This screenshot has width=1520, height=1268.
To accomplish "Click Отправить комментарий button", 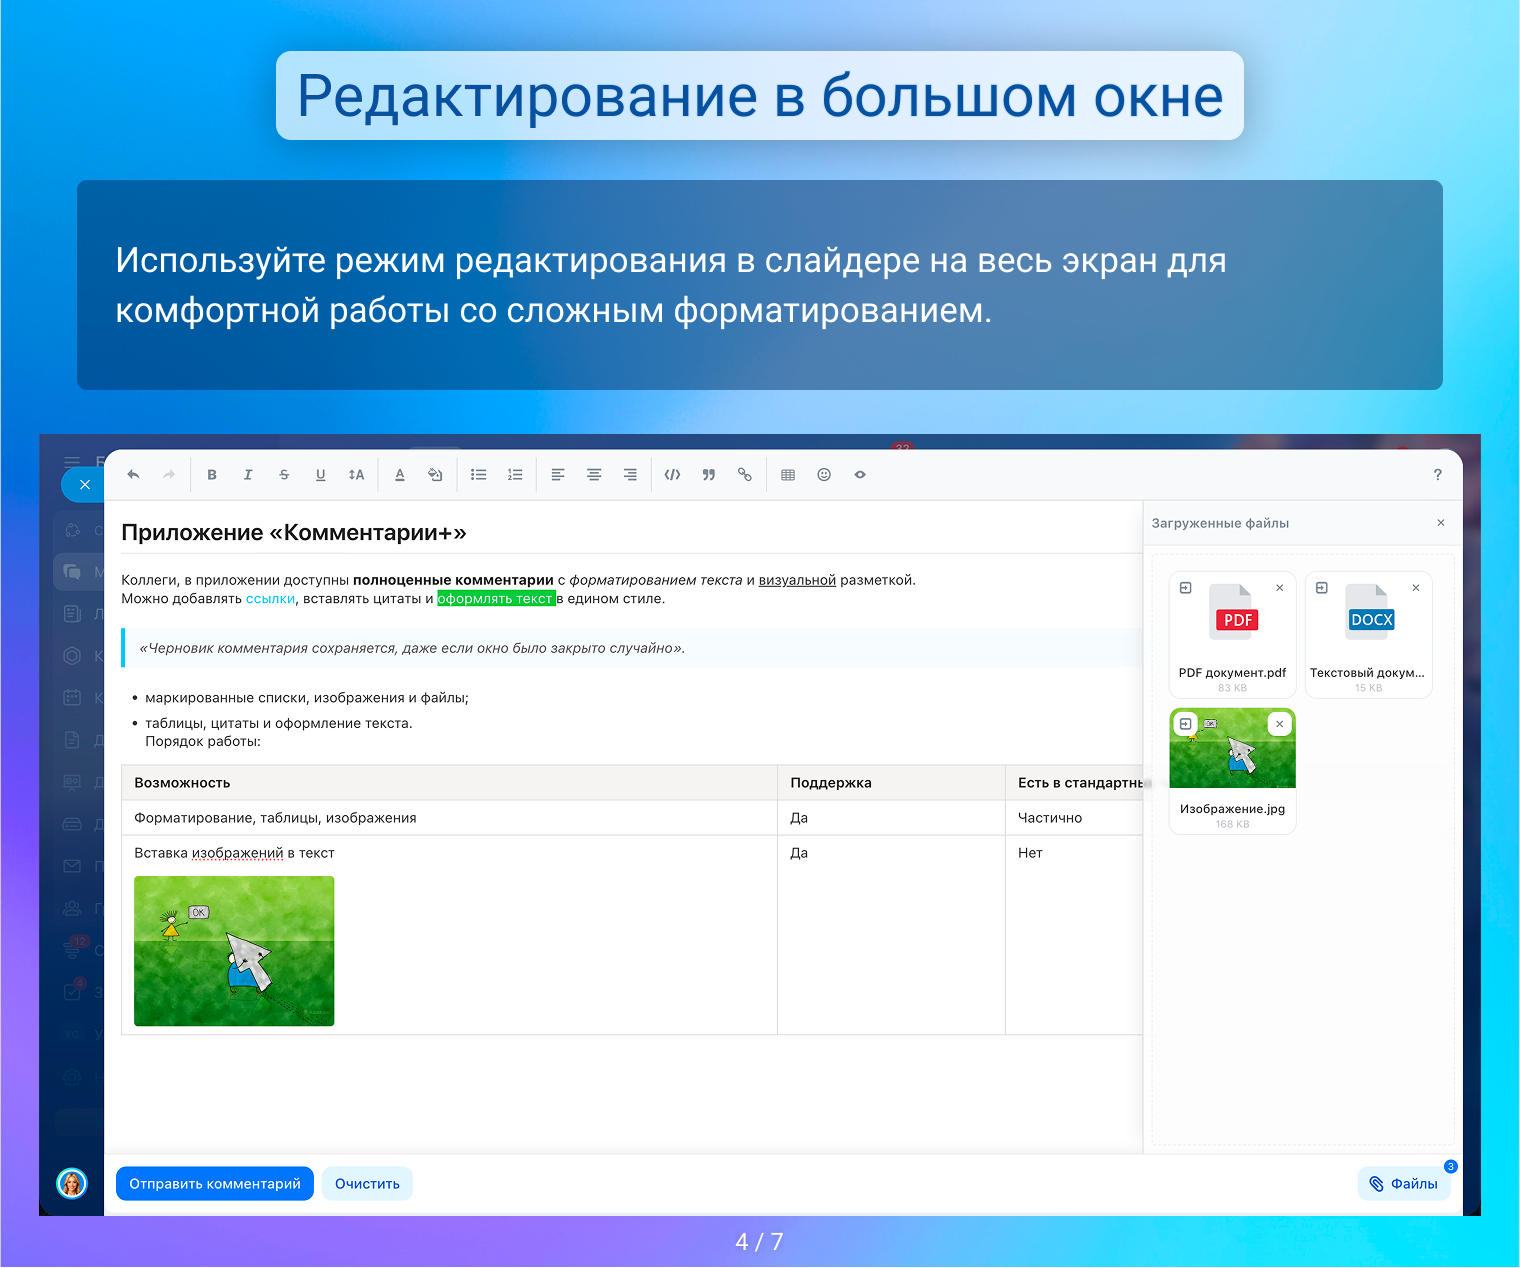I will point(215,1184).
